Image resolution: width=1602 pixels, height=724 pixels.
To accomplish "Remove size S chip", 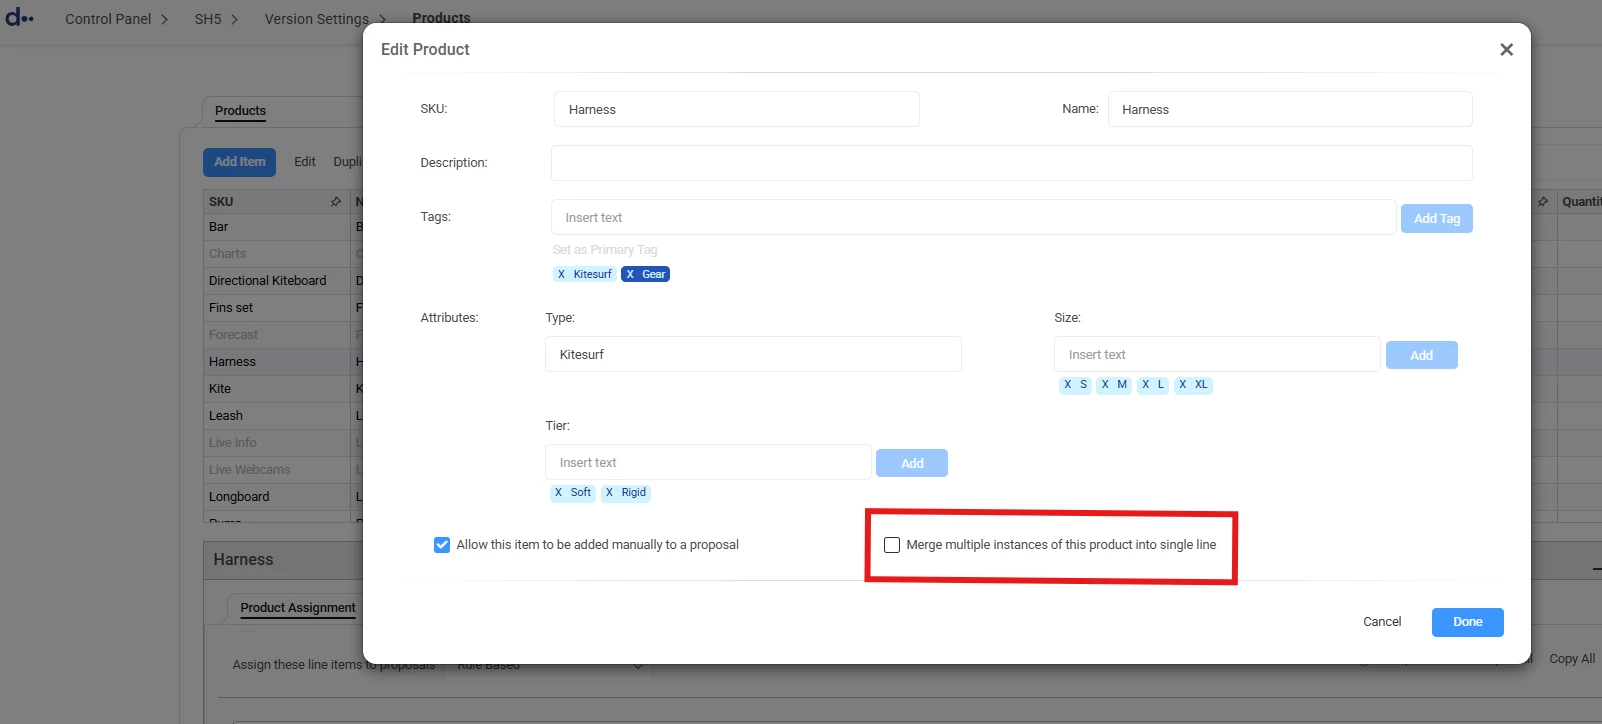I will pyautogui.click(x=1067, y=385).
